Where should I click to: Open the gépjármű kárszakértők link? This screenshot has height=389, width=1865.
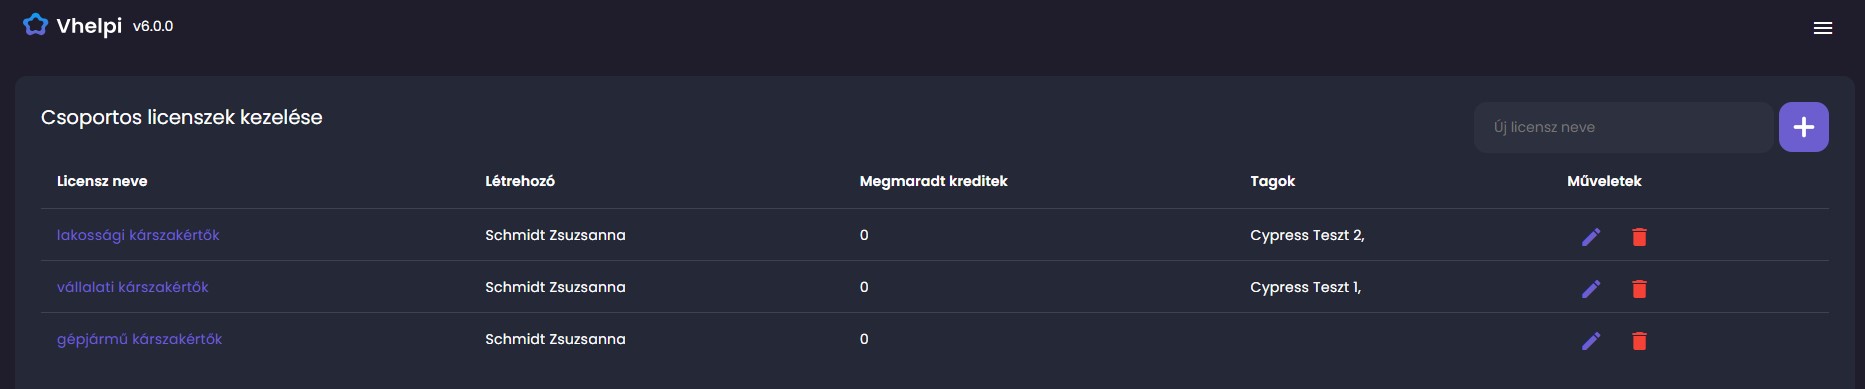pyautogui.click(x=139, y=339)
